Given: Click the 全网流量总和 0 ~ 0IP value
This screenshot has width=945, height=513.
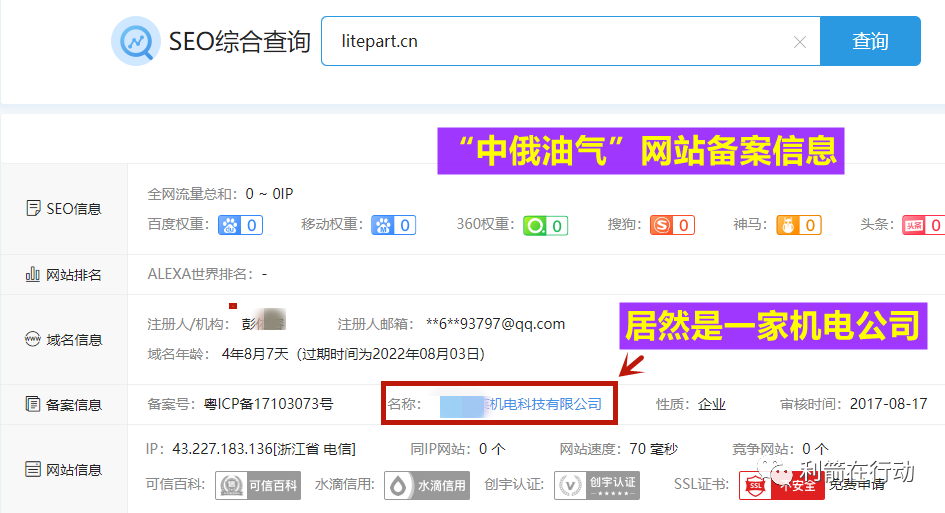Looking at the screenshot, I should pyautogui.click(x=269, y=194).
